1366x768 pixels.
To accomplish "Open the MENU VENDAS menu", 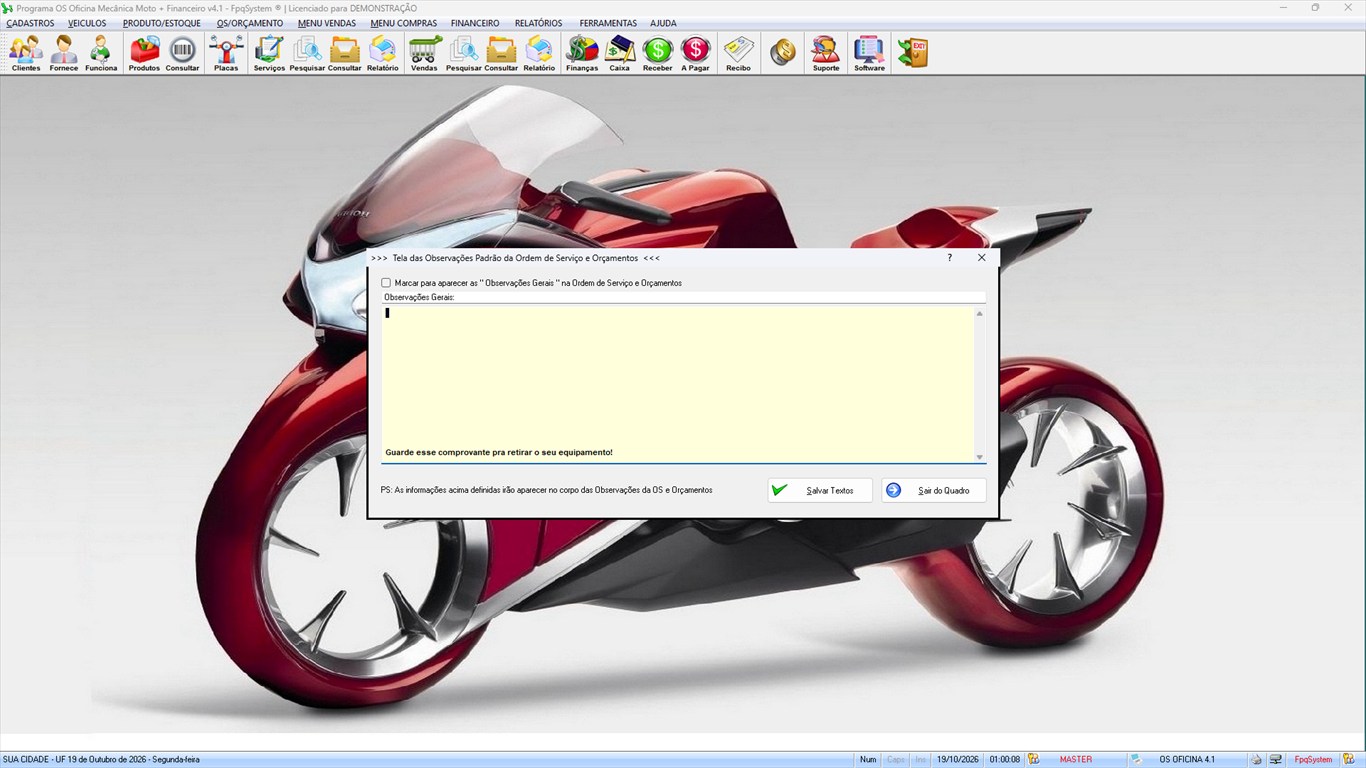I will 327,23.
